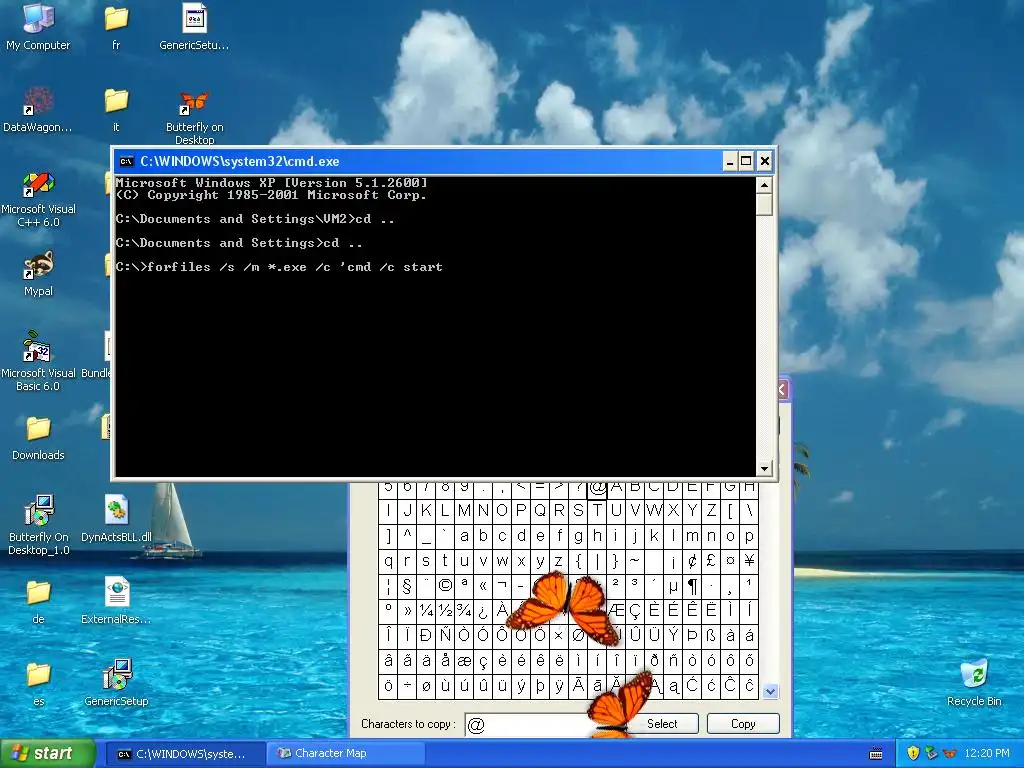This screenshot has height=768, width=1024.
Task: Select the ¶ character in Character Map
Action: click(x=692, y=585)
